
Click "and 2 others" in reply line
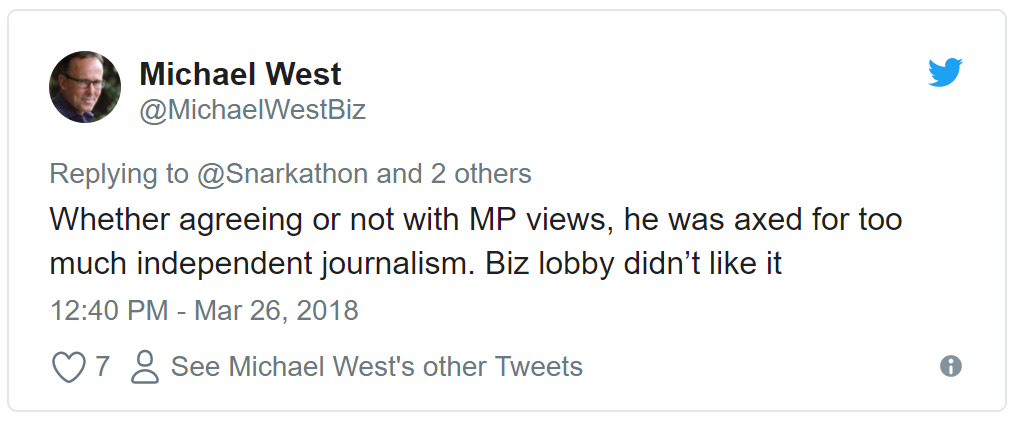(x=453, y=174)
